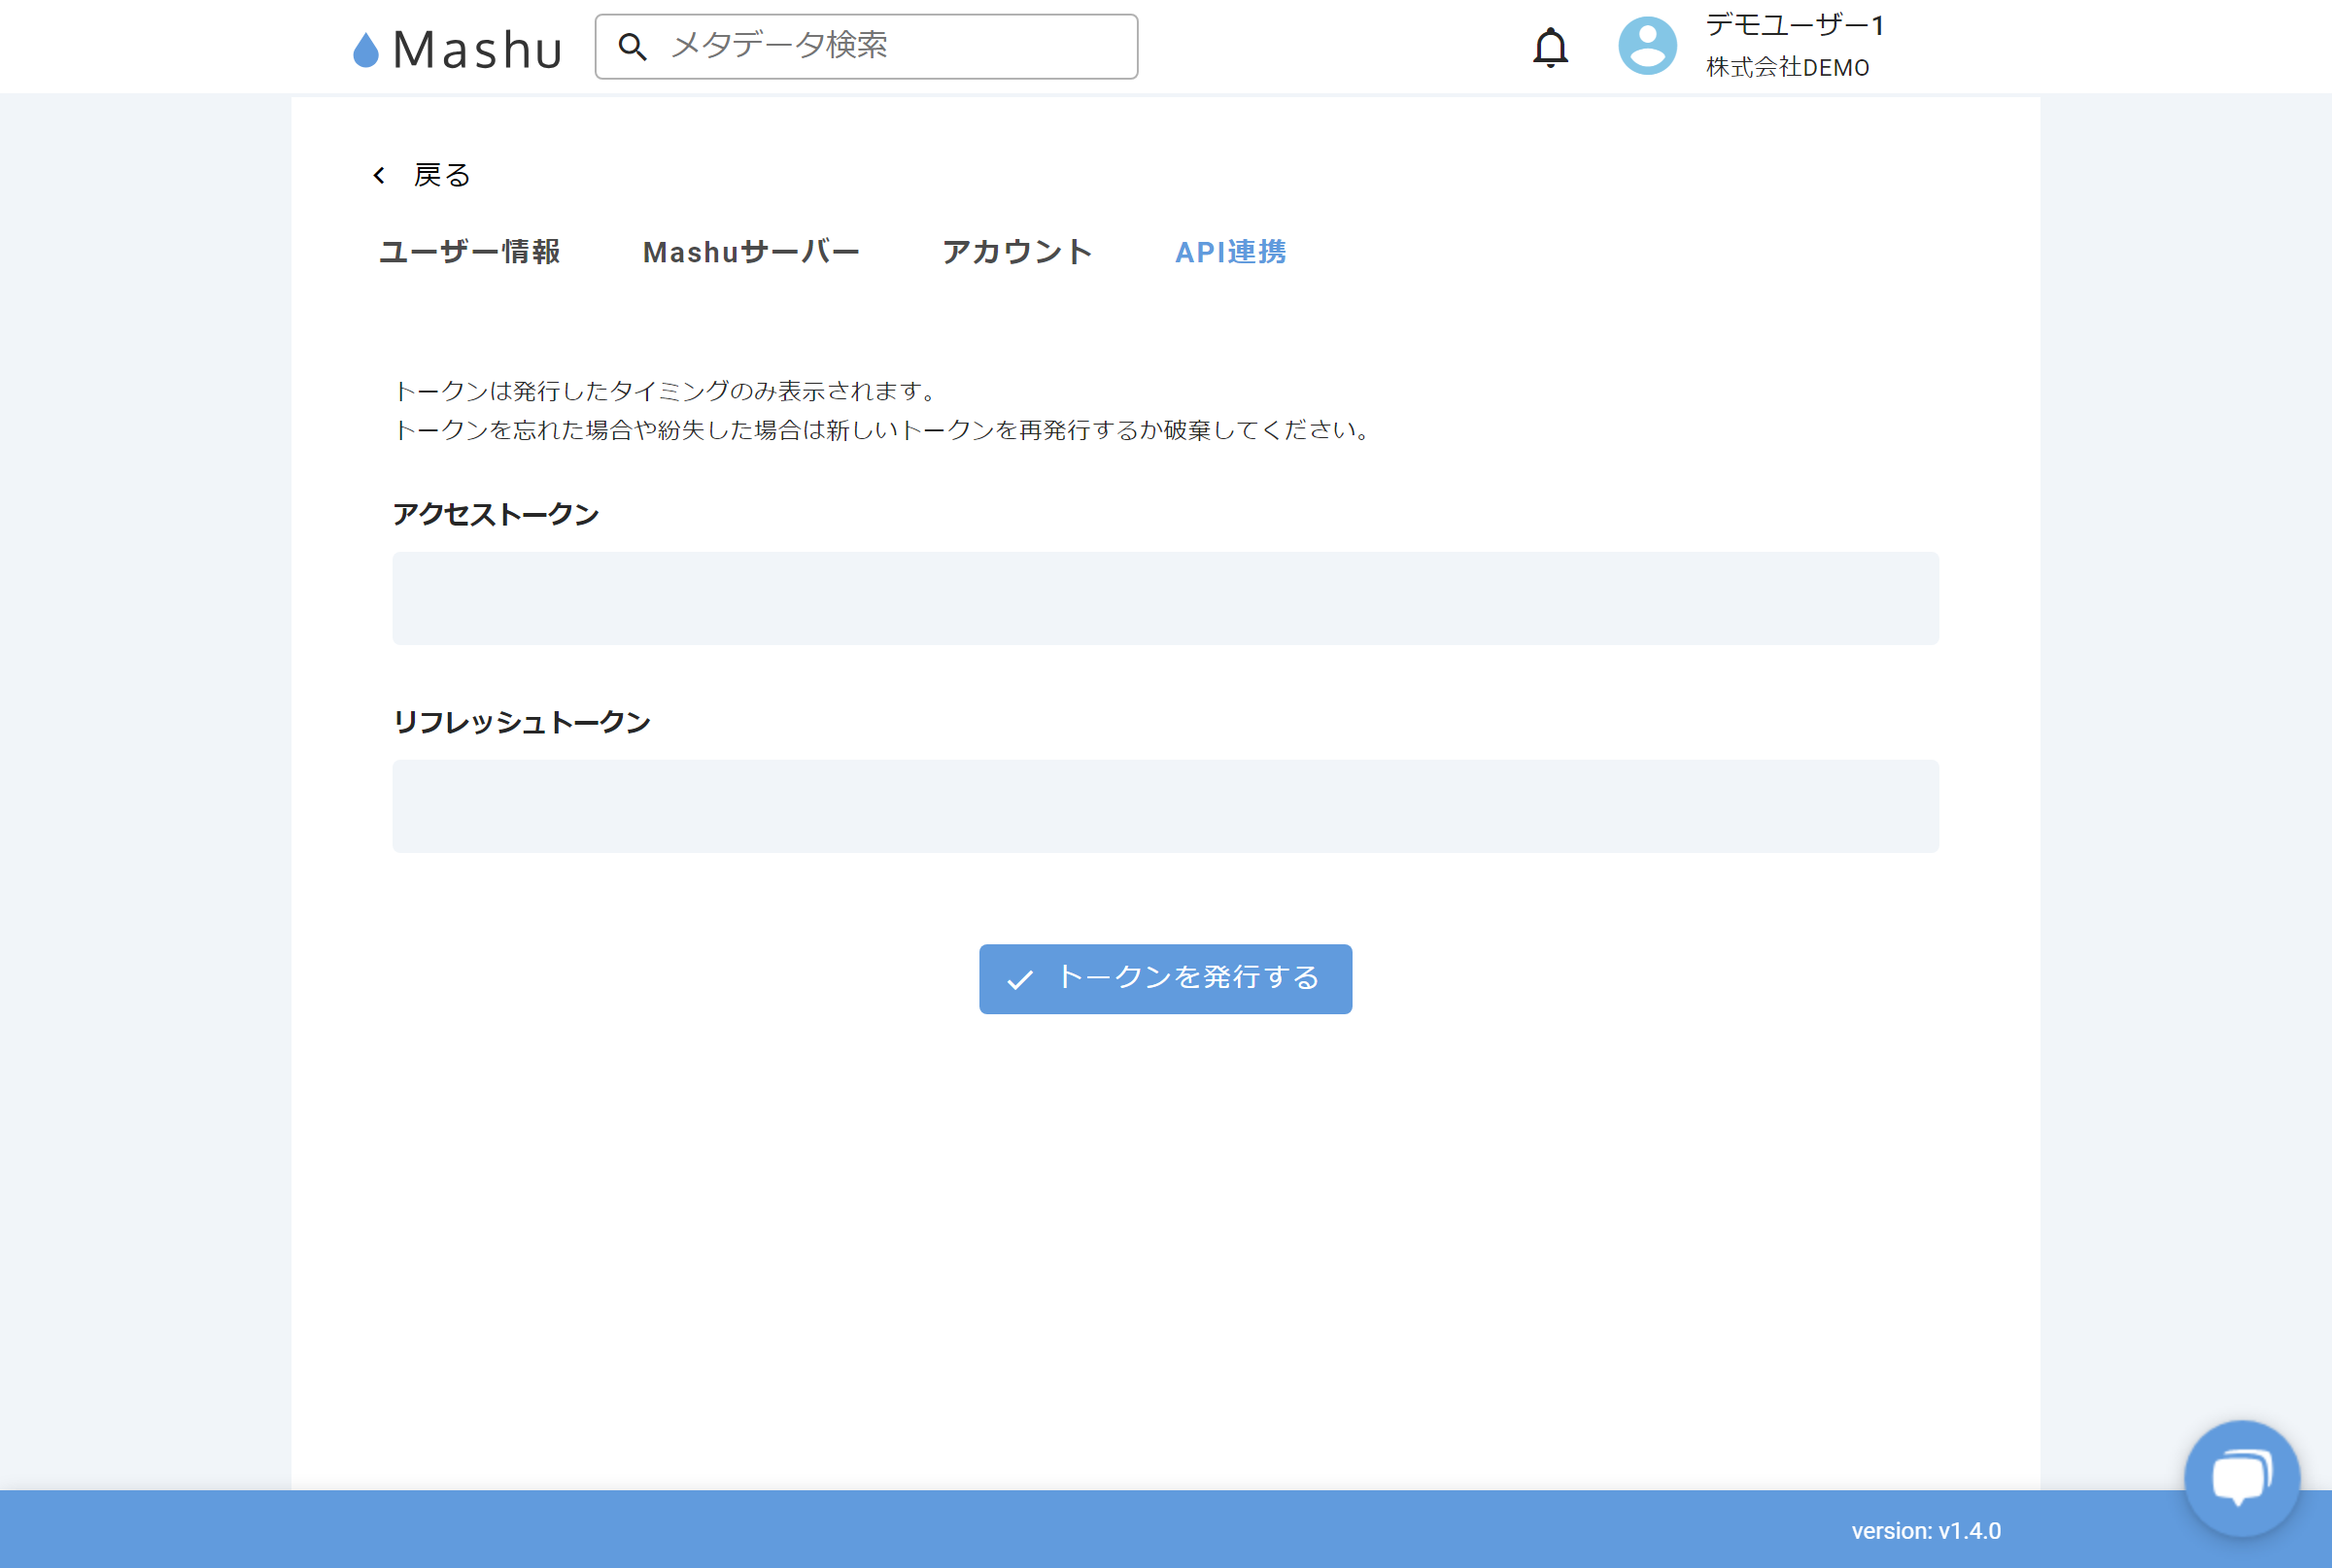The width and height of the screenshot is (2332, 1568).
Task: Click the リフレッシュトークン display field
Action: point(1165,806)
